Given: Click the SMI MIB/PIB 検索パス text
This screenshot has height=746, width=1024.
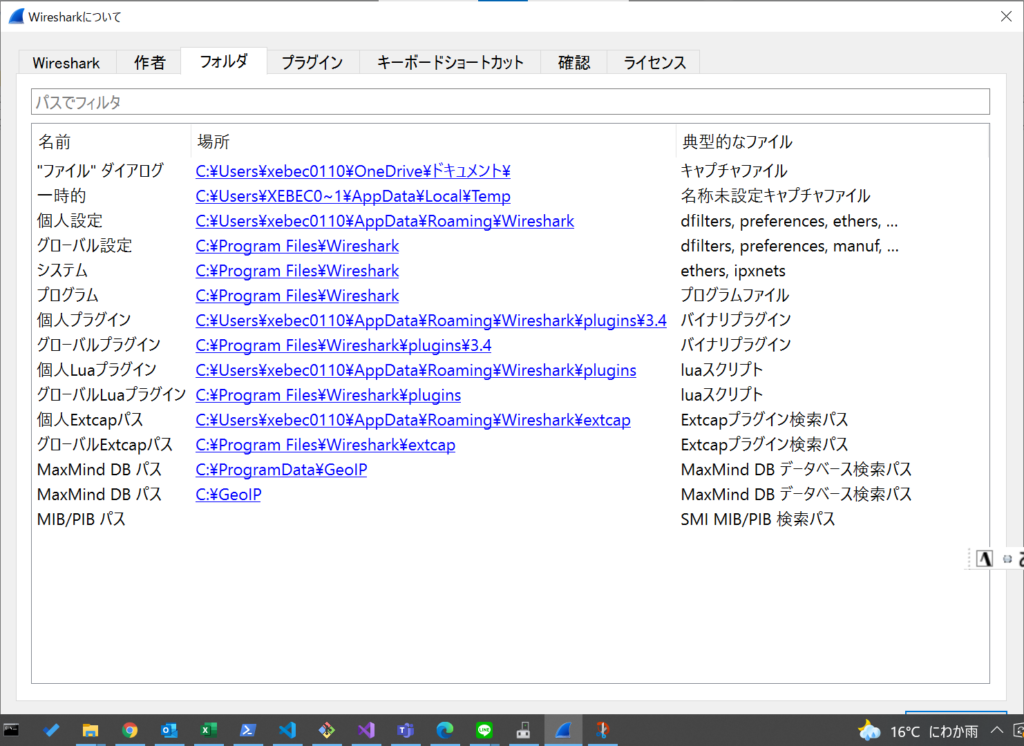Looking at the screenshot, I should tap(758, 519).
